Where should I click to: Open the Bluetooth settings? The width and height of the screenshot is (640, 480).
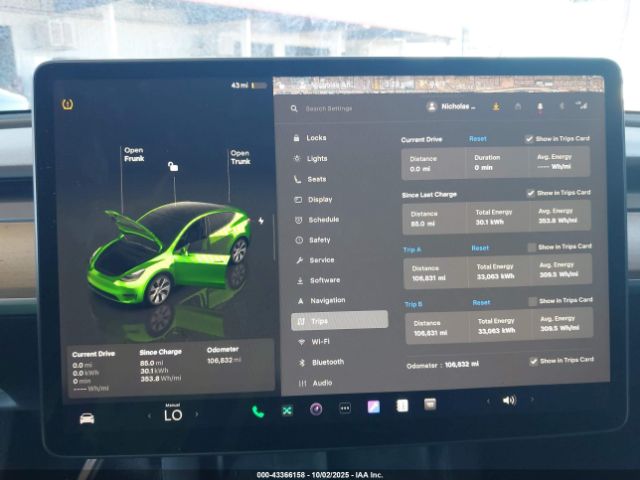coord(321,362)
